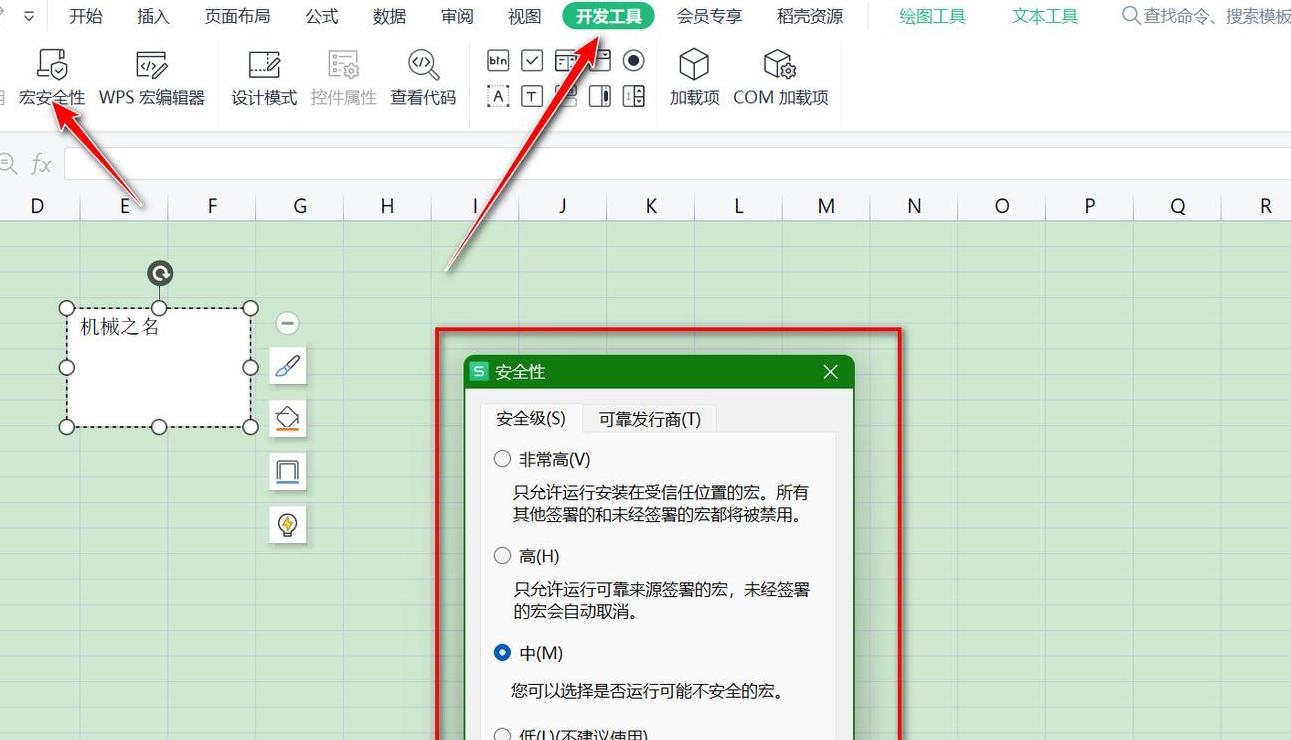Select column L header

(739, 206)
